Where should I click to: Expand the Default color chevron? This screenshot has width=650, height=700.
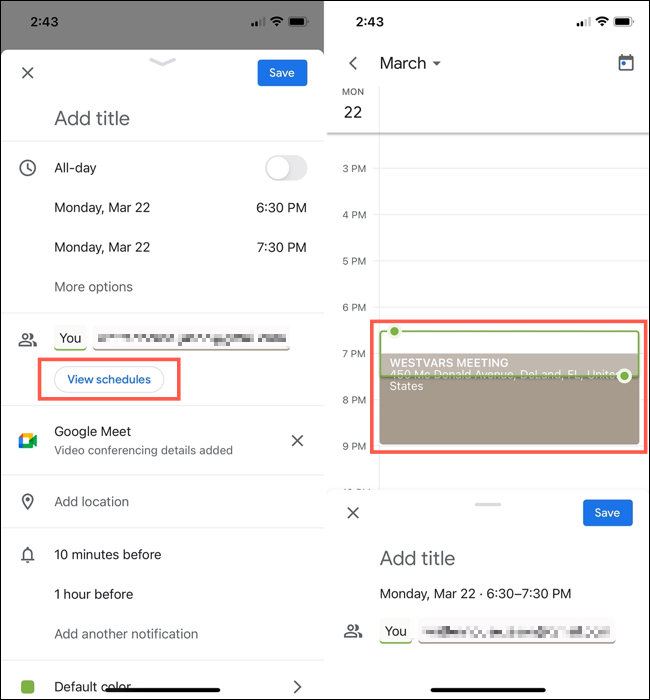pyautogui.click(x=297, y=687)
